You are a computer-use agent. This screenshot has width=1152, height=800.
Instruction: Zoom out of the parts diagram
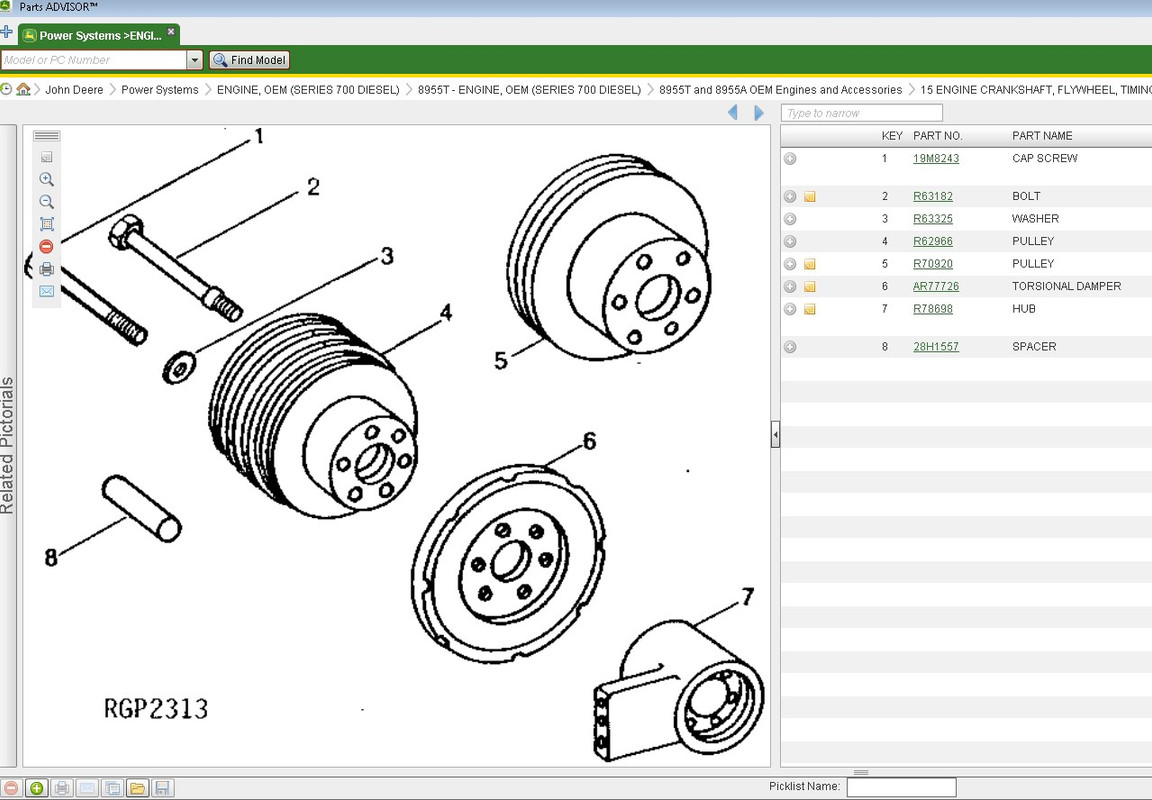pos(46,201)
